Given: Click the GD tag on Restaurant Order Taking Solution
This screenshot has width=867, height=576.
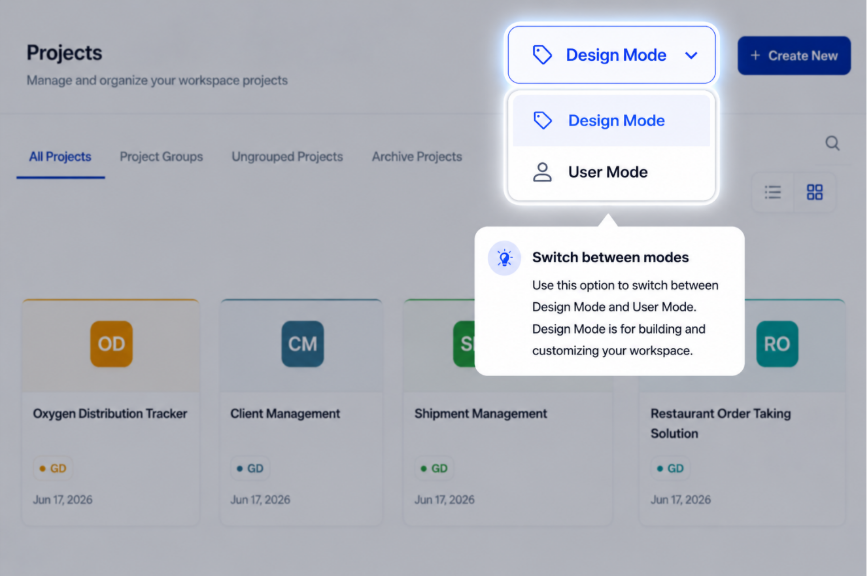Looking at the screenshot, I should (x=670, y=468).
